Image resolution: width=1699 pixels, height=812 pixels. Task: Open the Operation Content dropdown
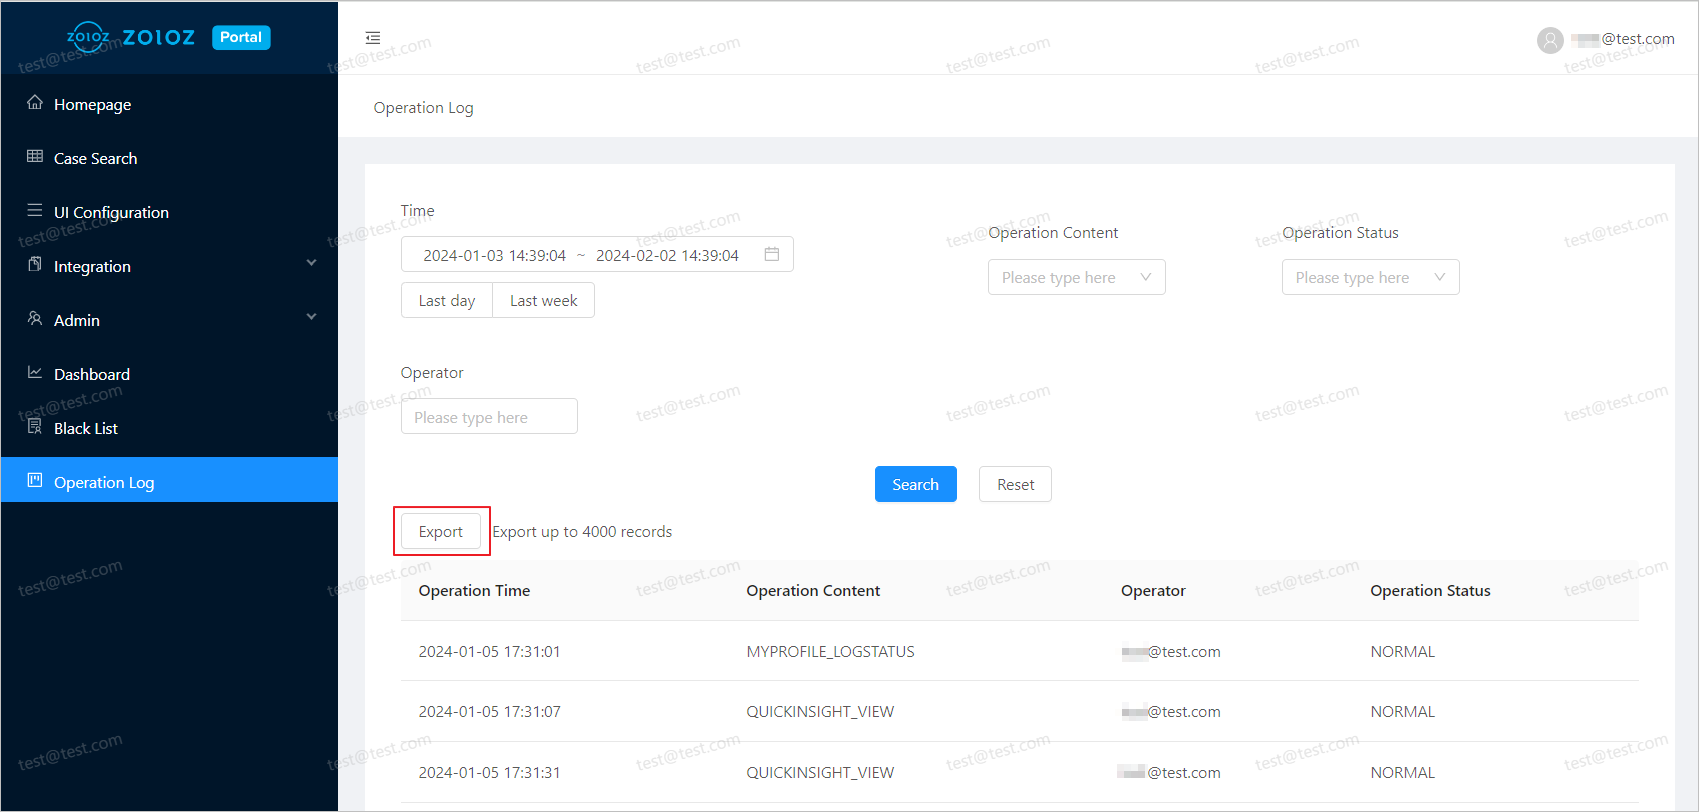(x=1076, y=278)
